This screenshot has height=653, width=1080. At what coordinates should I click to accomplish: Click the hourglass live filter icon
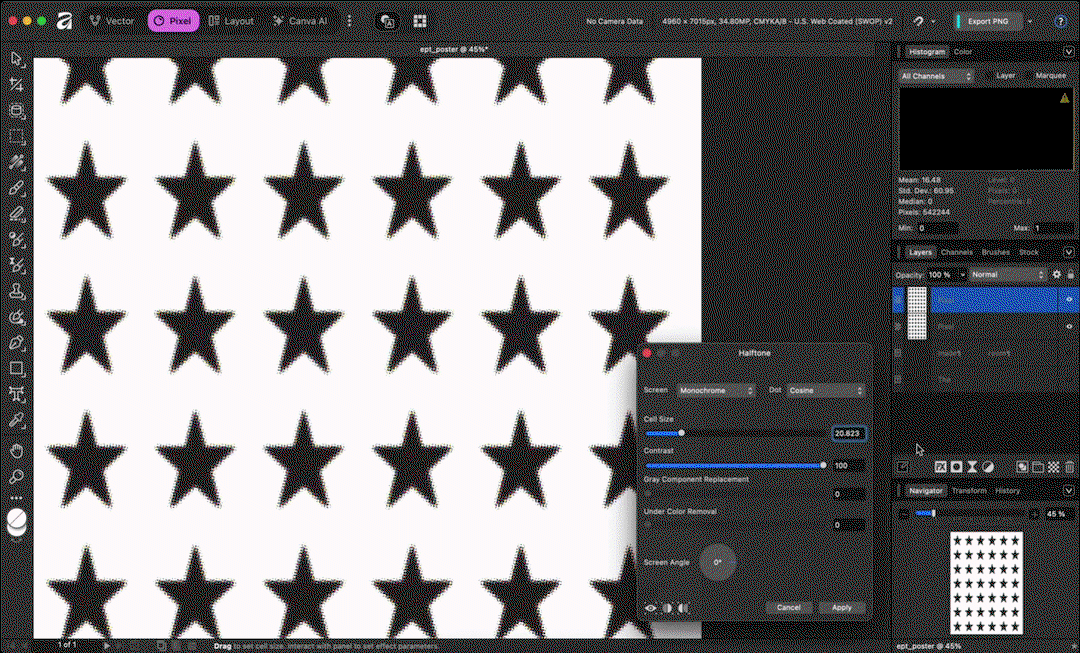[972, 467]
